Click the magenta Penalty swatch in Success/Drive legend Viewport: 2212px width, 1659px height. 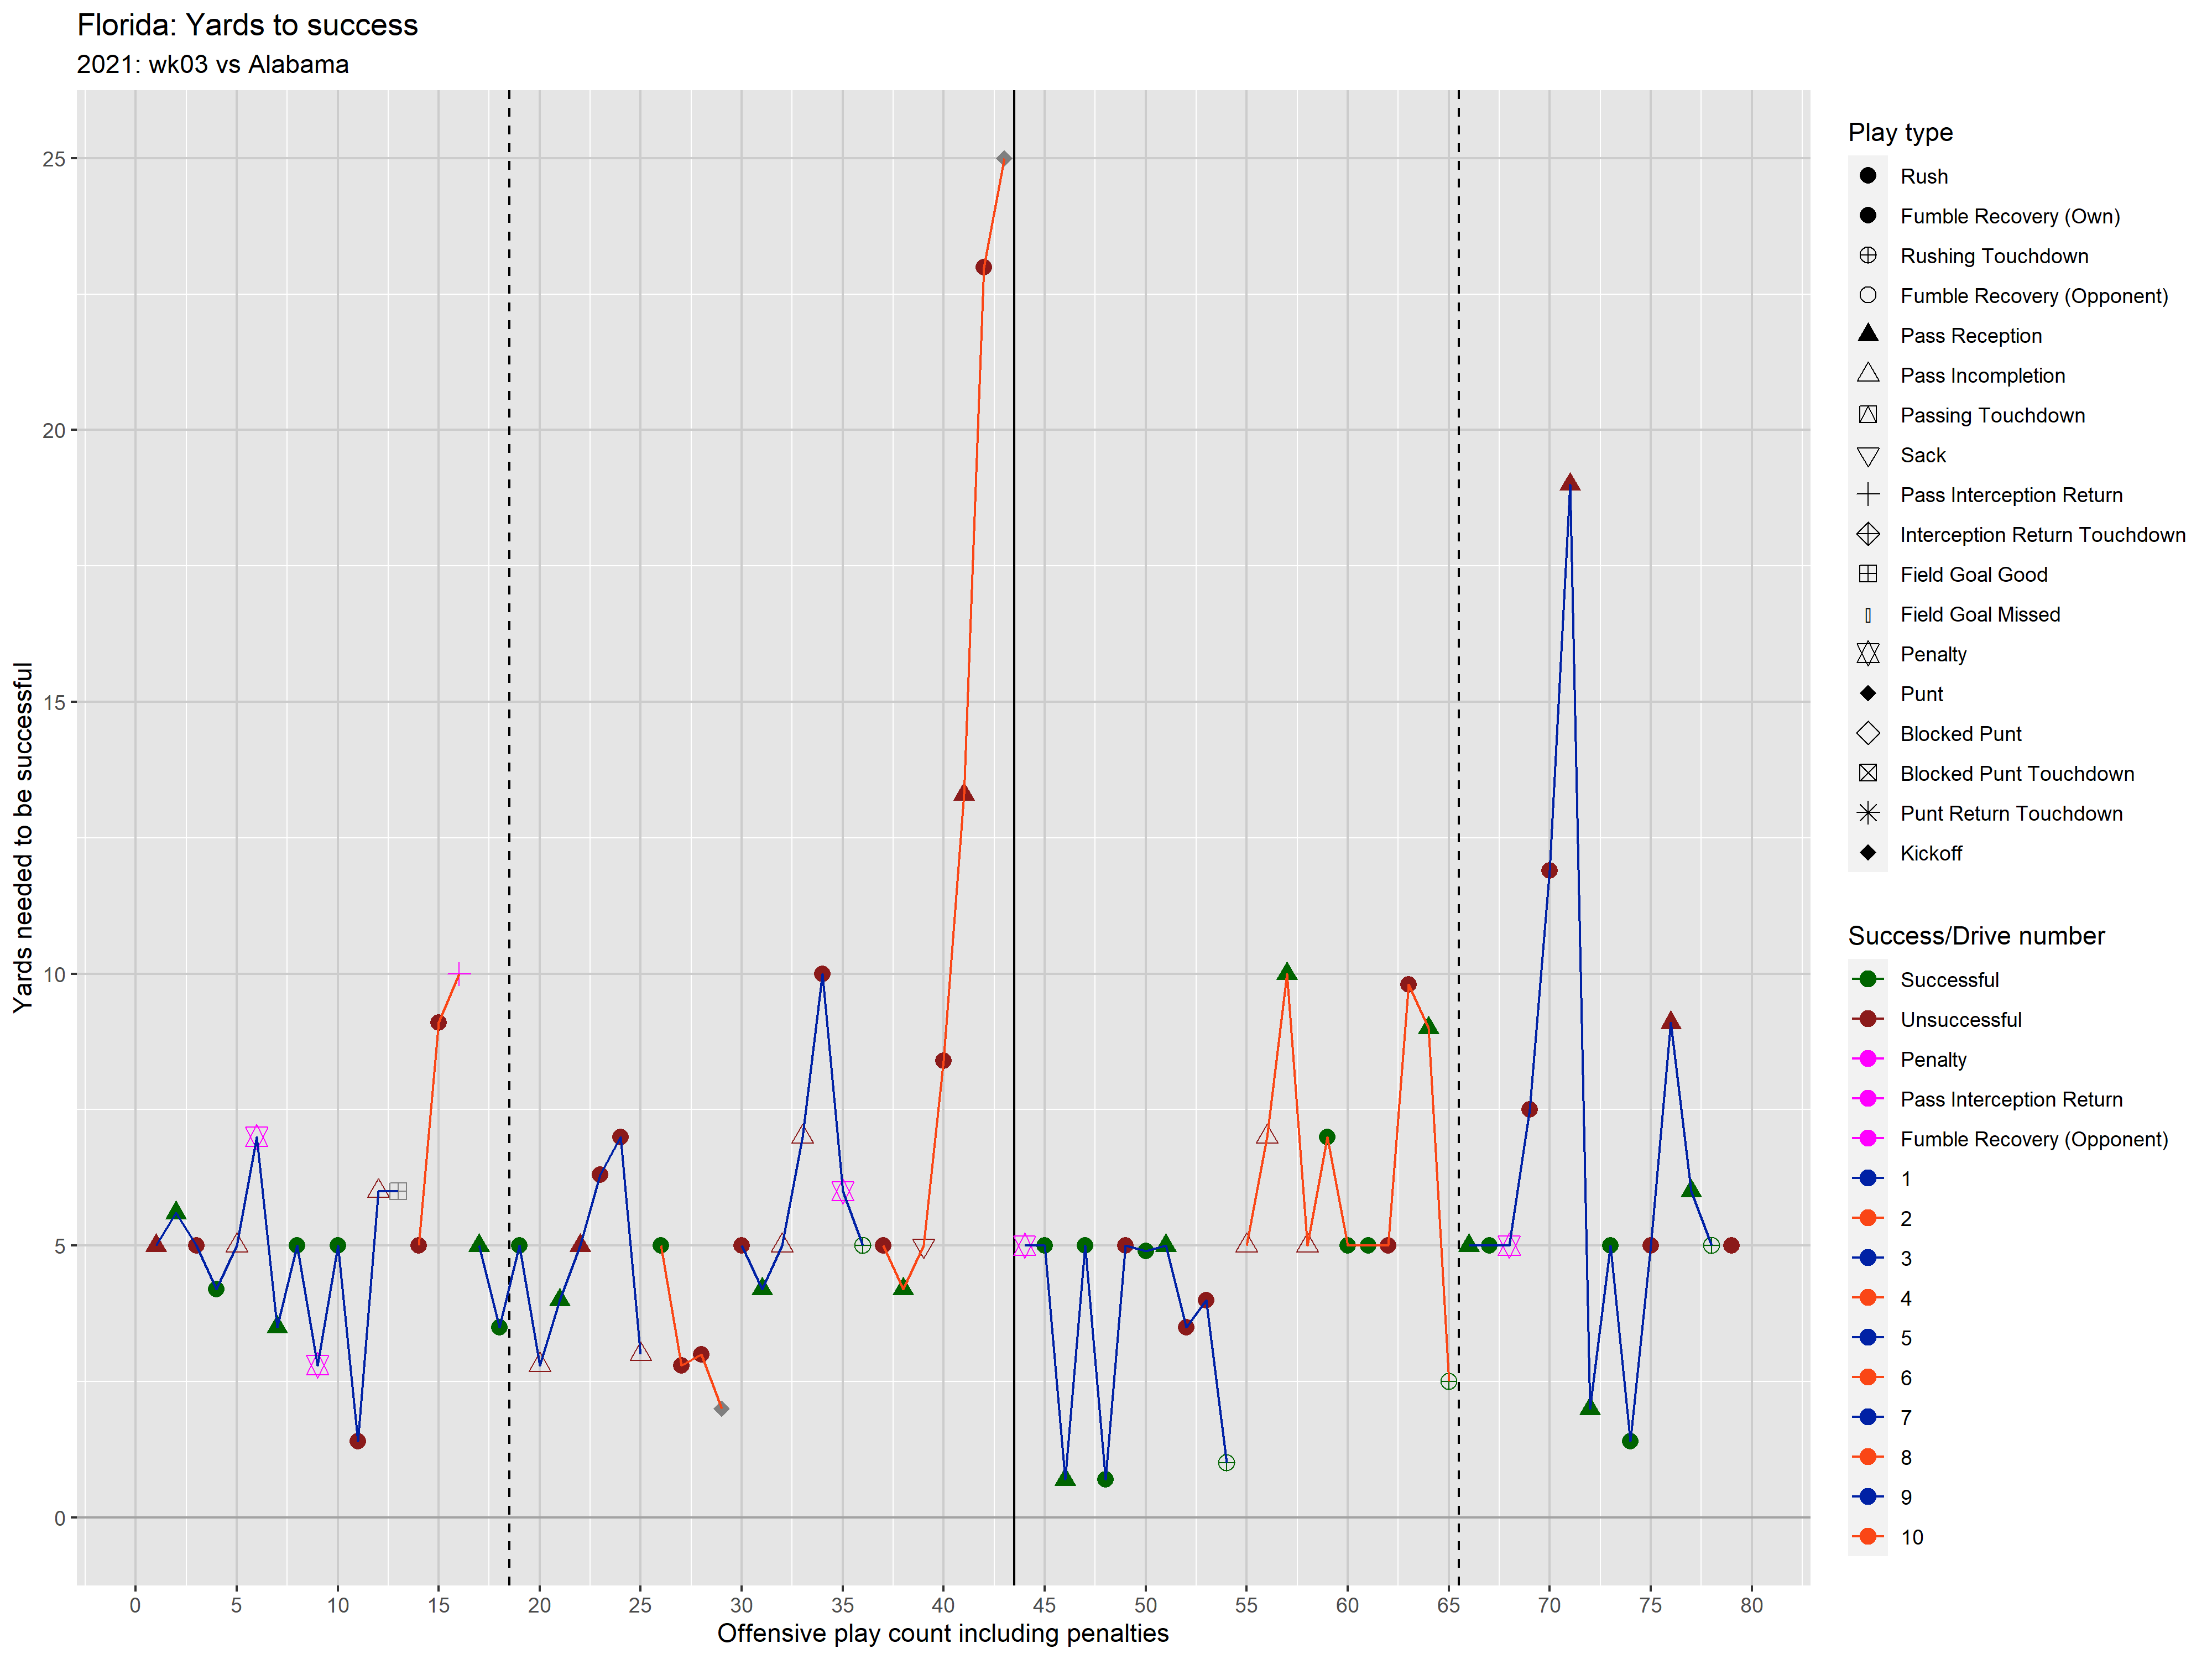click(x=1867, y=1059)
